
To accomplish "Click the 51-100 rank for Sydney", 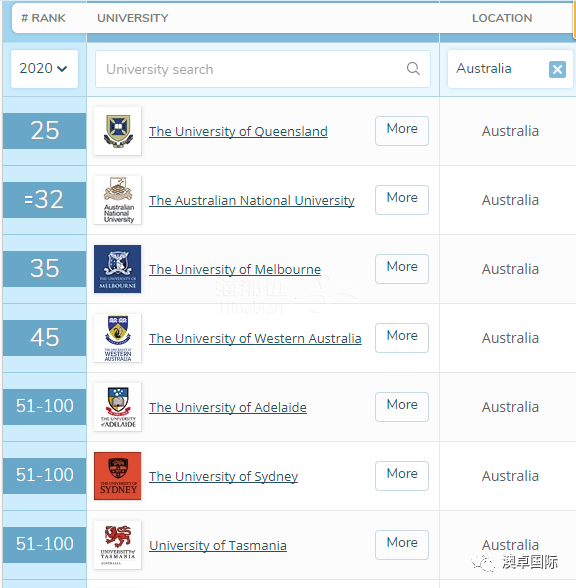I will (45, 476).
